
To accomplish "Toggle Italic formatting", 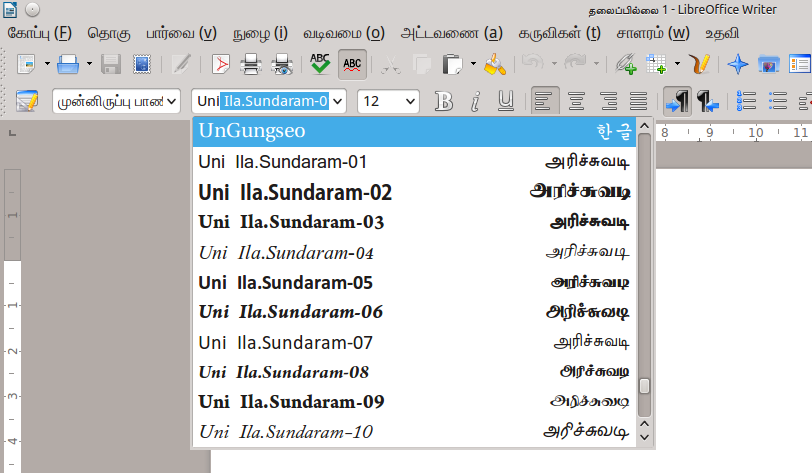I will click(475, 101).
